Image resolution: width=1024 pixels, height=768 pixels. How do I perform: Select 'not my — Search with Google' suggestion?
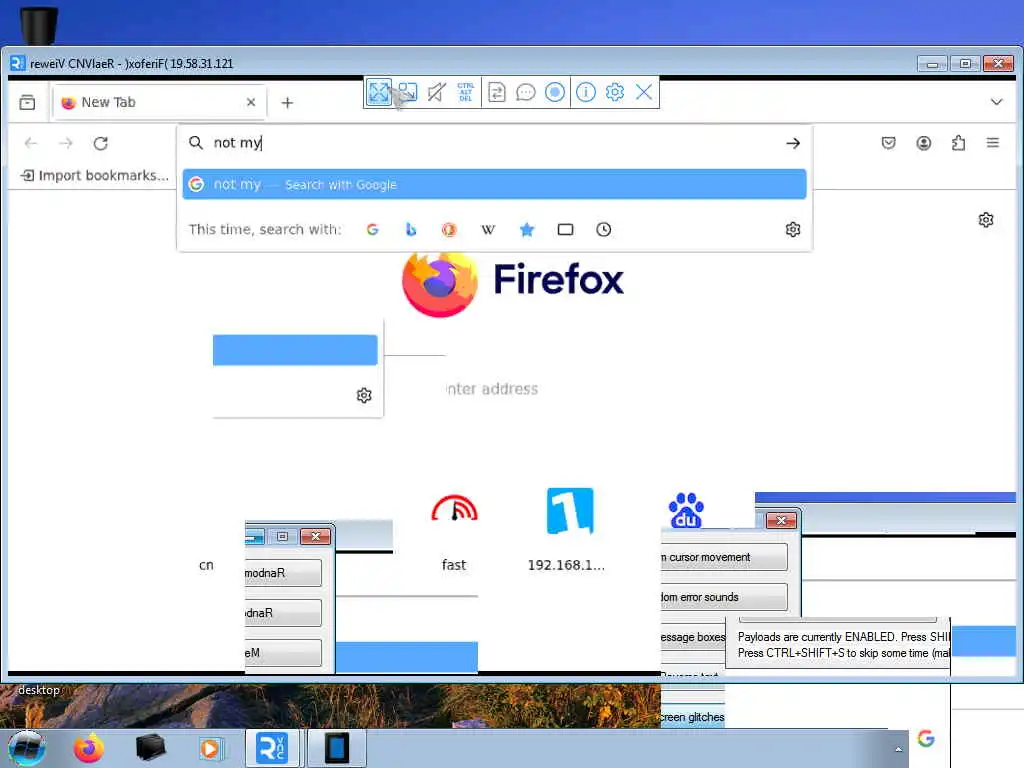tap(494, 184)
